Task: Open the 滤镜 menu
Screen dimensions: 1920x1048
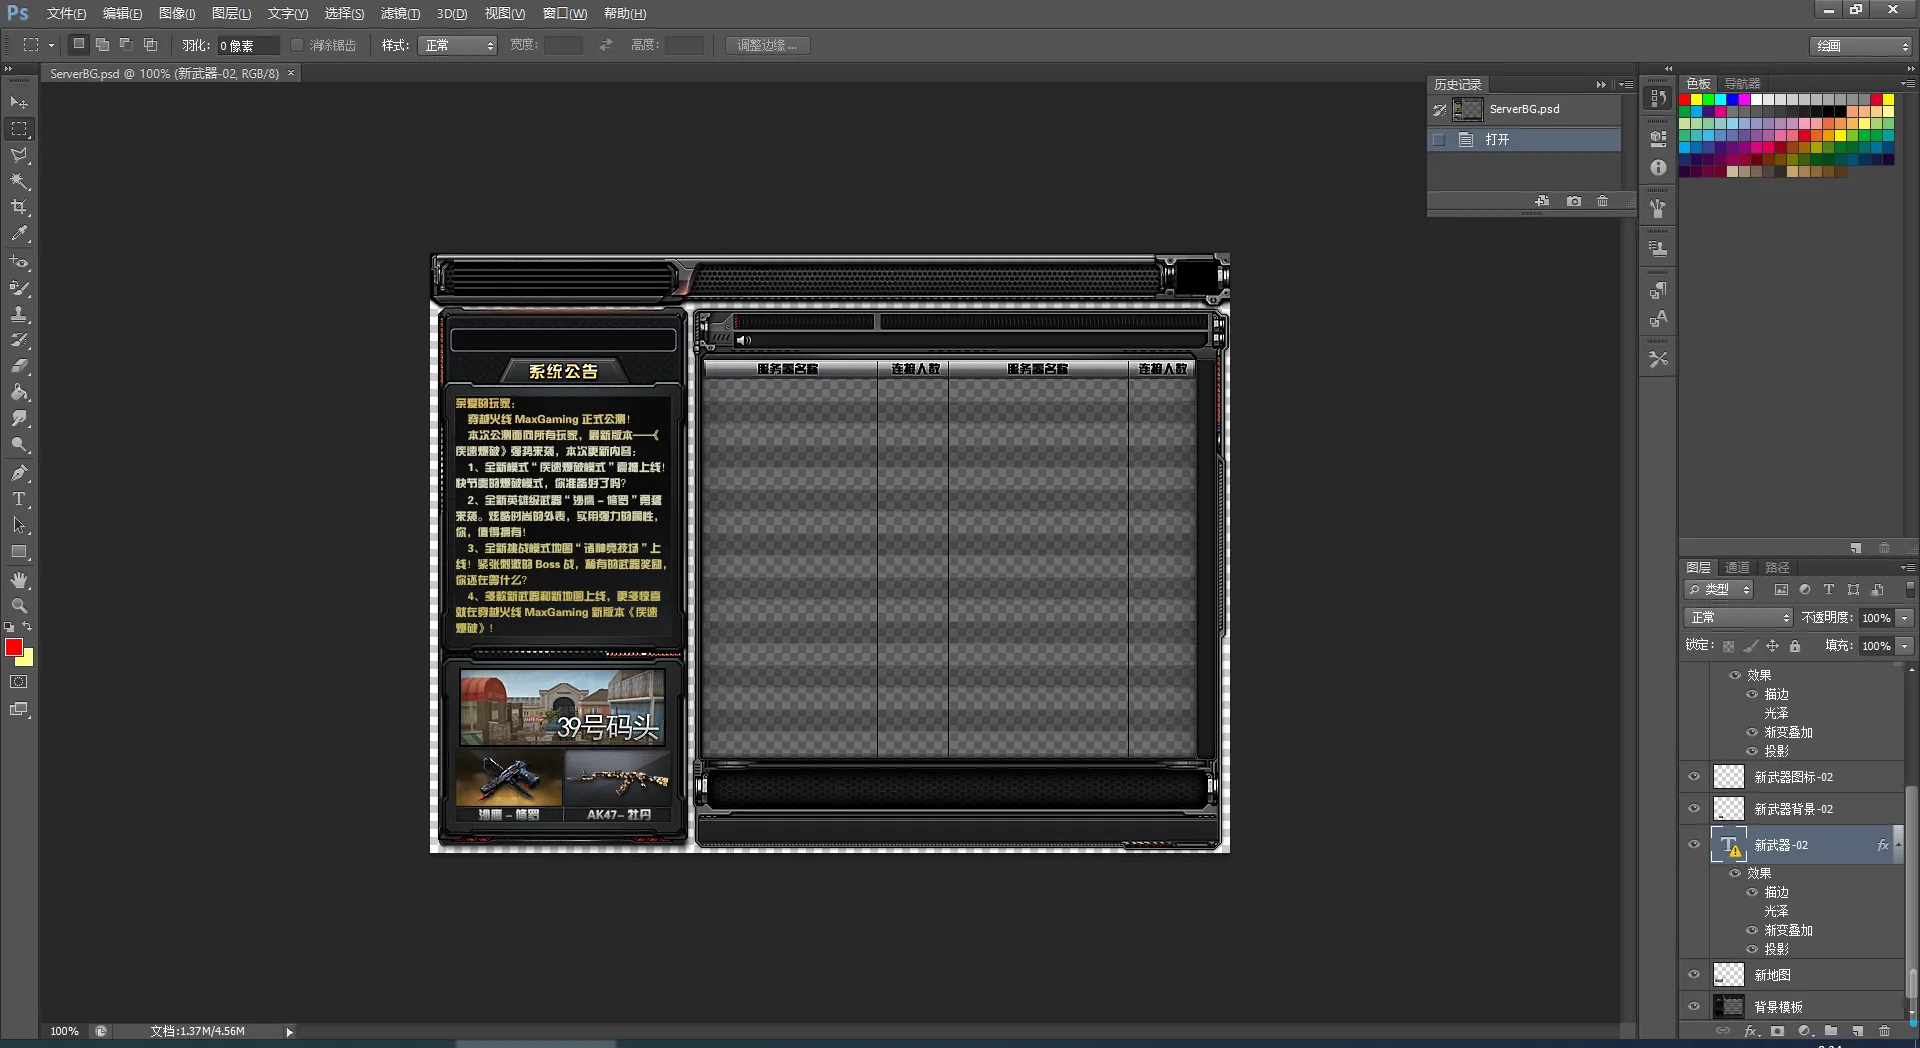Action: (x=399, y=14)
